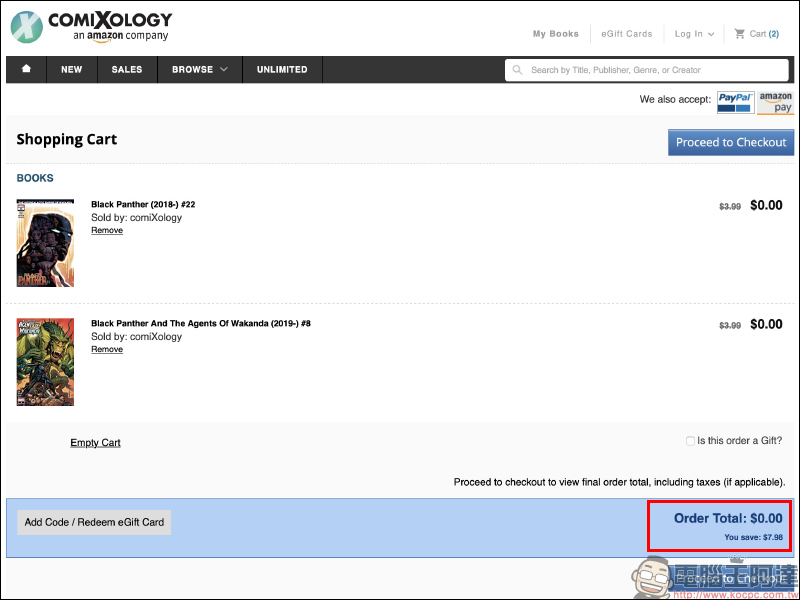Image resolution: width=800 pixels, height=600 pixels.
Task: Open the UNLIMITED section
Action: coord(282,69)
